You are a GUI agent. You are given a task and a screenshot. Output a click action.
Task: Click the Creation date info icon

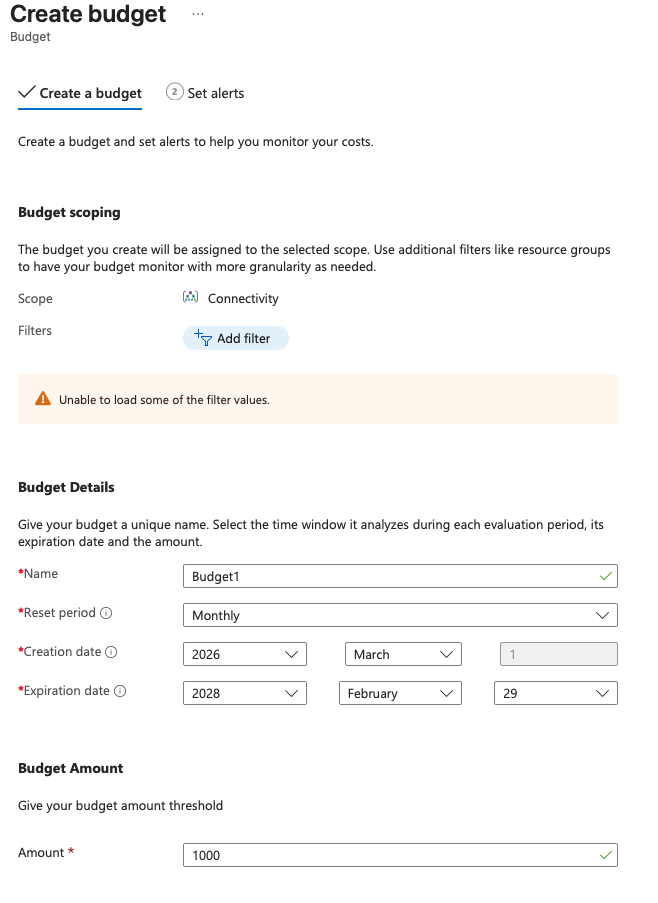pyautogui.click(x=111, y=652)
